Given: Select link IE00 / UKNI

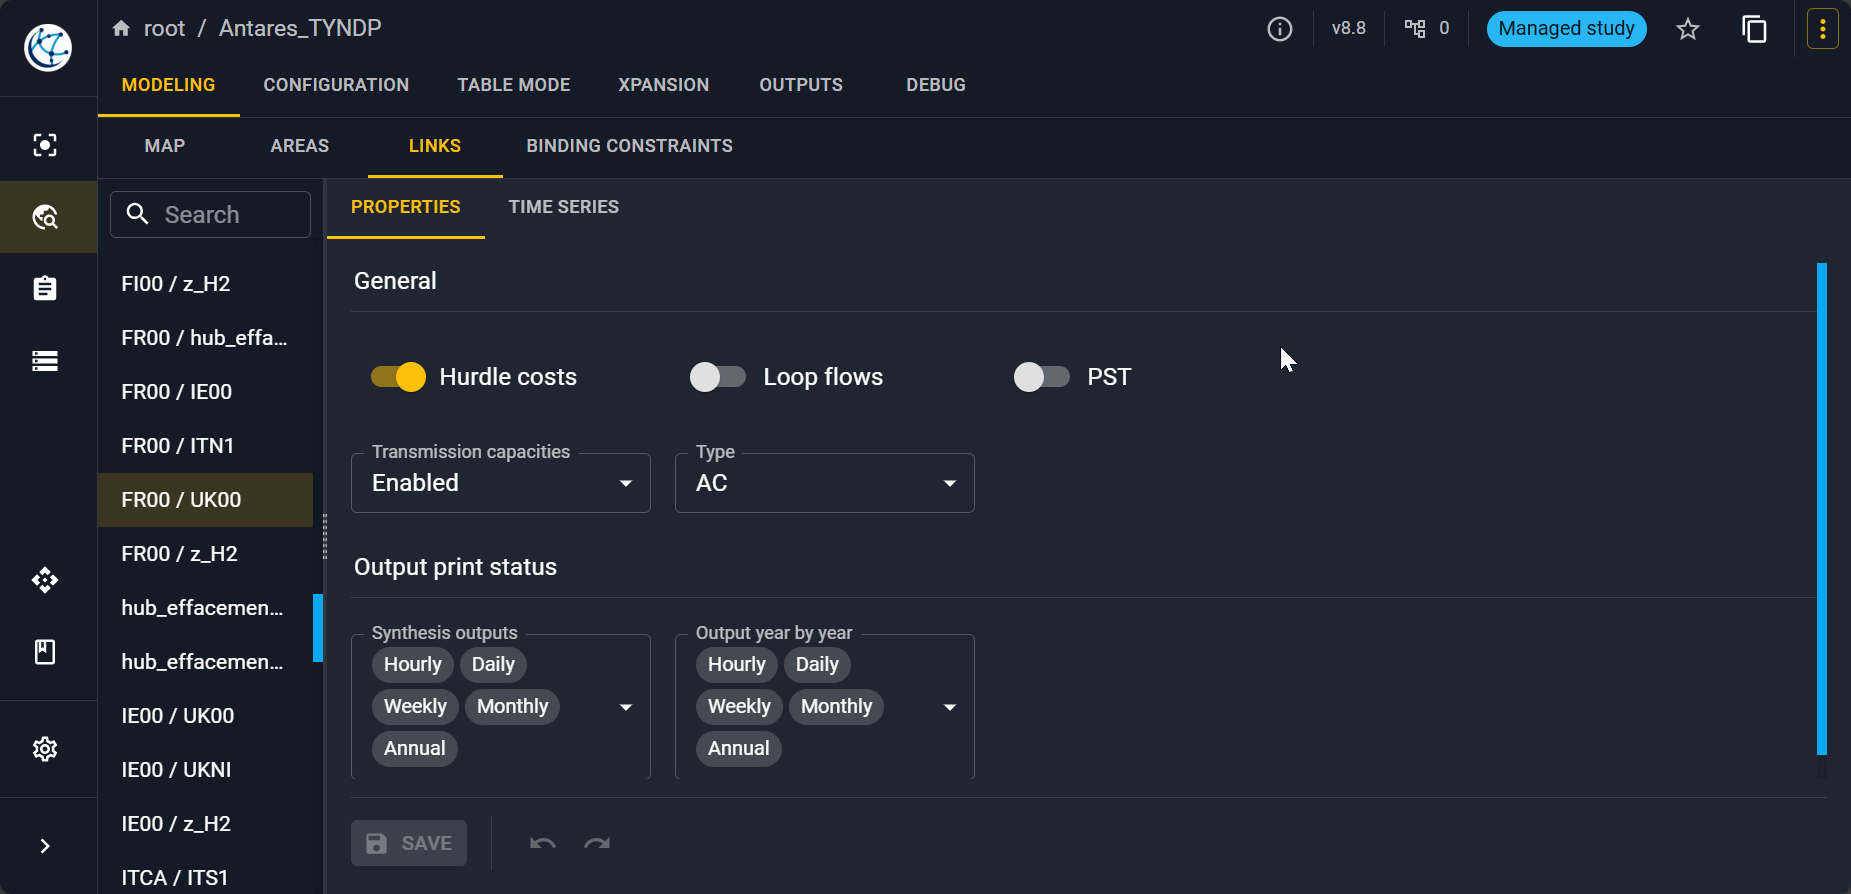Looking at the screenshot, I should click(x=206, y=770).
